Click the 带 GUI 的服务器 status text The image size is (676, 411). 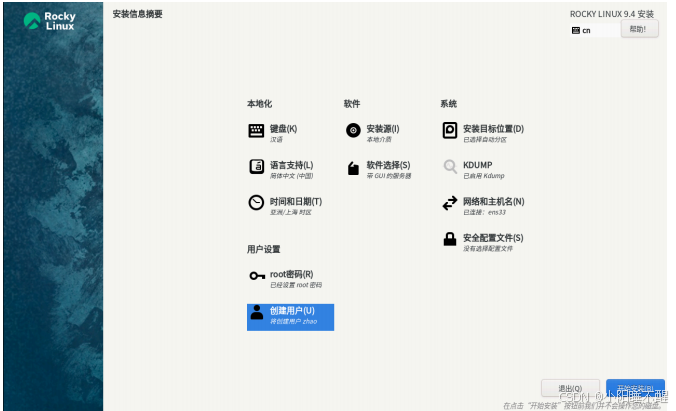pos(389,176)
